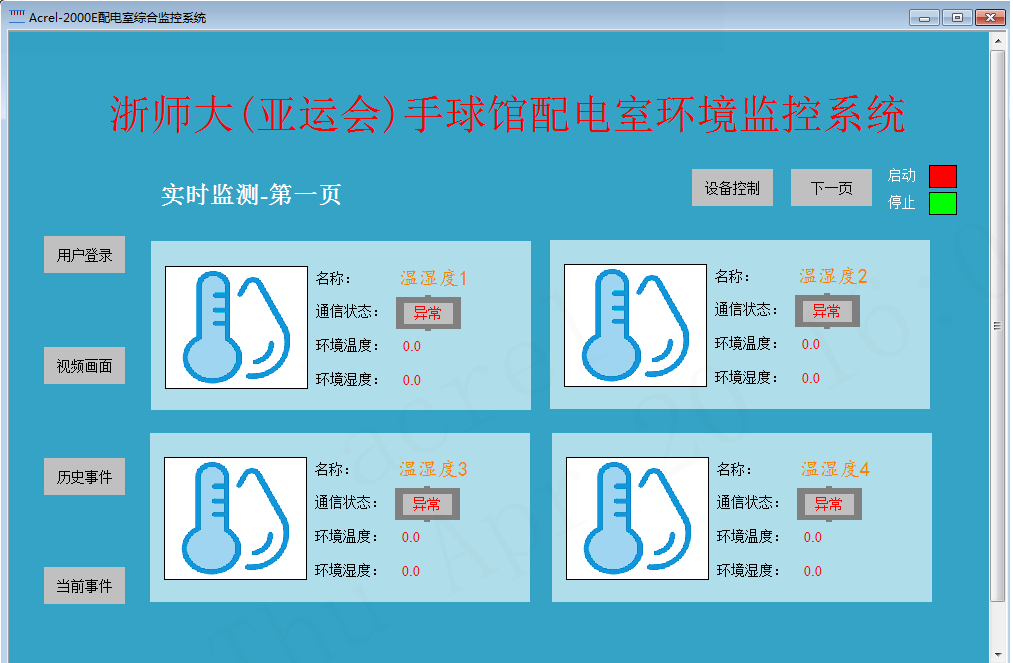Click 环境湿度 value 0.0 of 温湿度4

(x=813, y=571)
